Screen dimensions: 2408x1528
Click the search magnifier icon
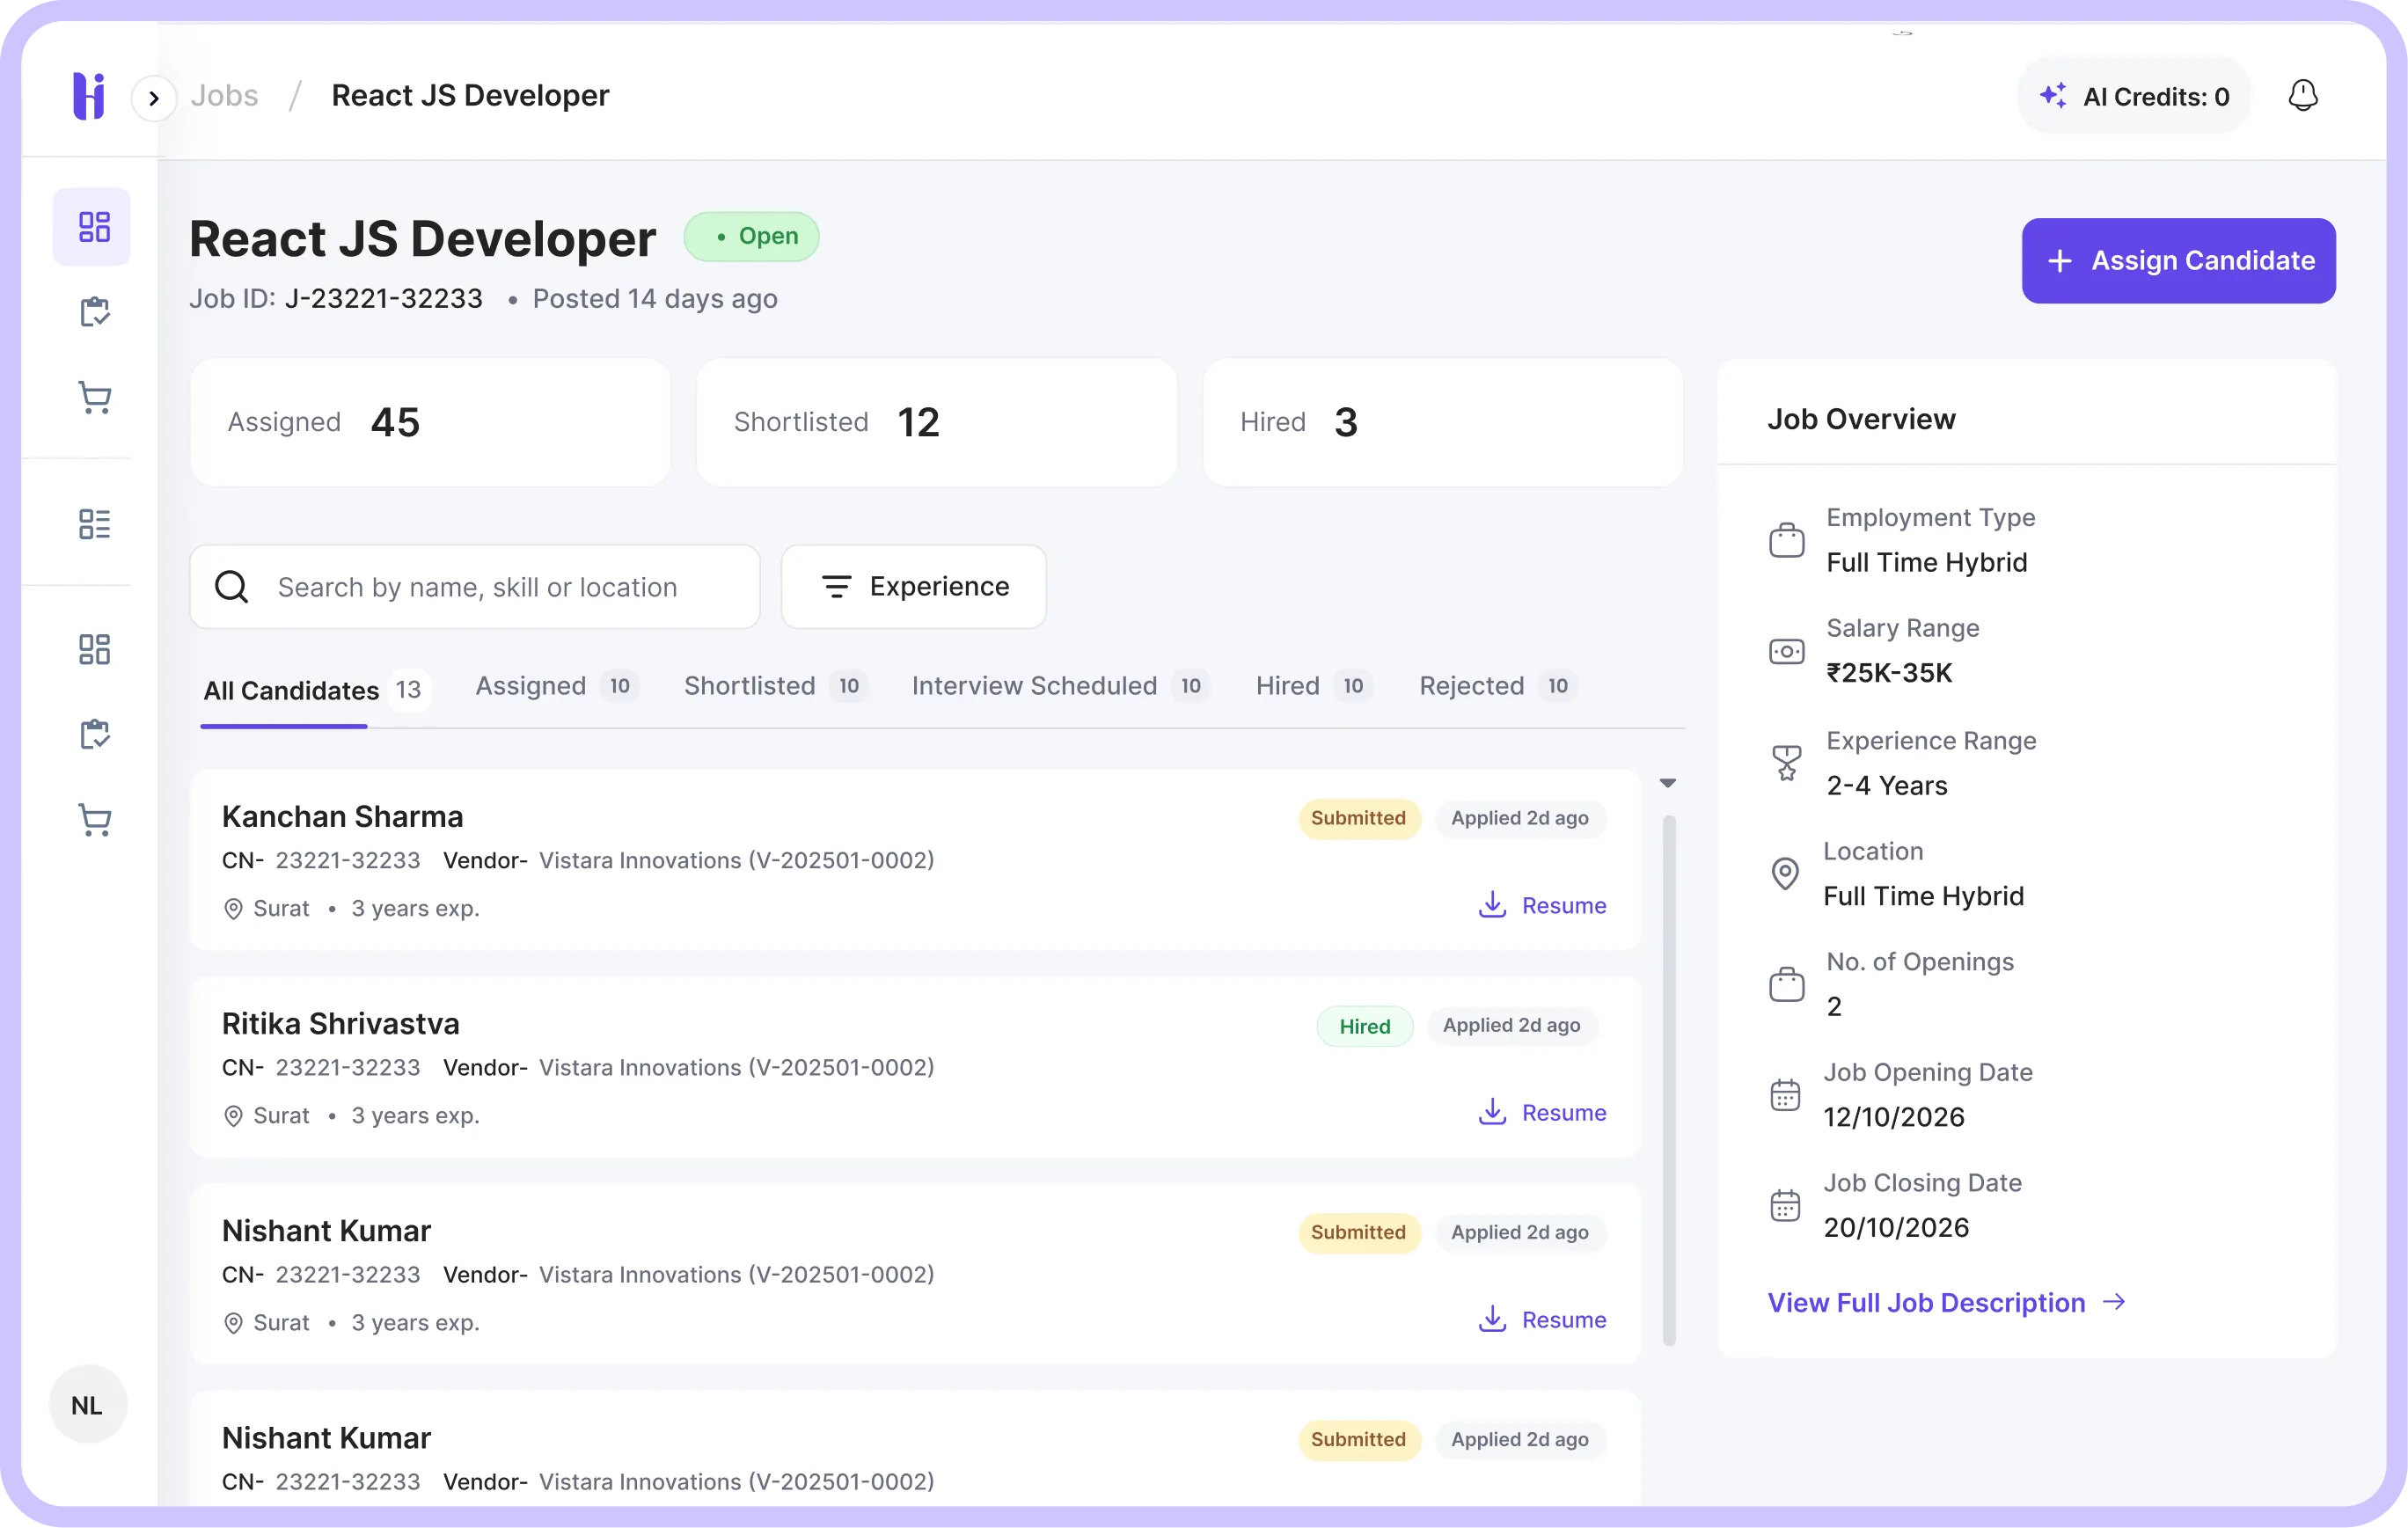click(x=232, y=587)
